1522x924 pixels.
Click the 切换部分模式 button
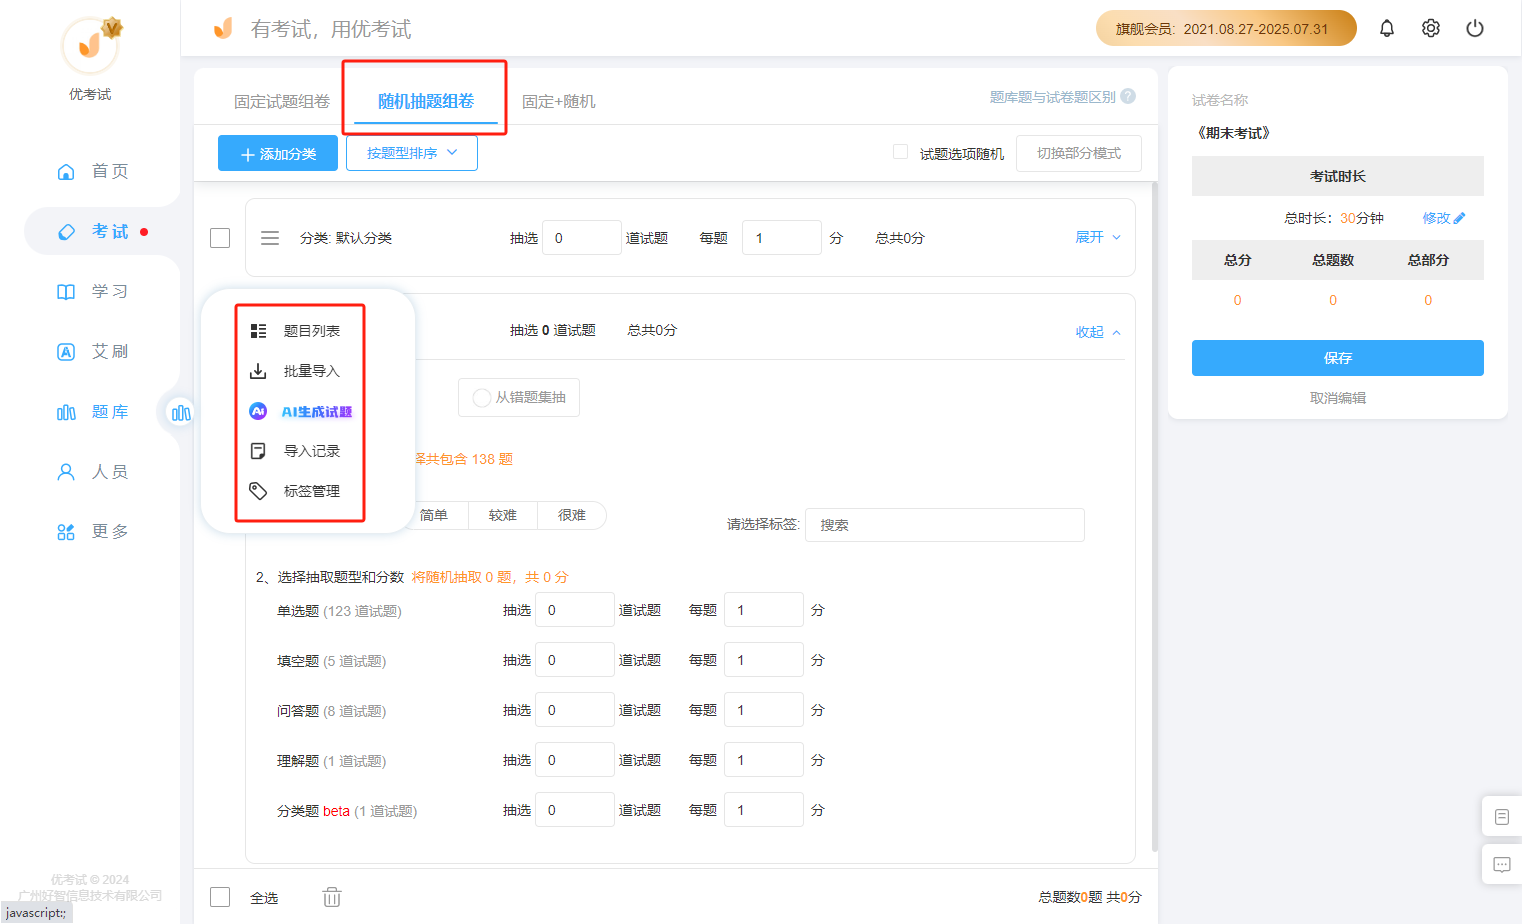click(x=1079, y=153)
